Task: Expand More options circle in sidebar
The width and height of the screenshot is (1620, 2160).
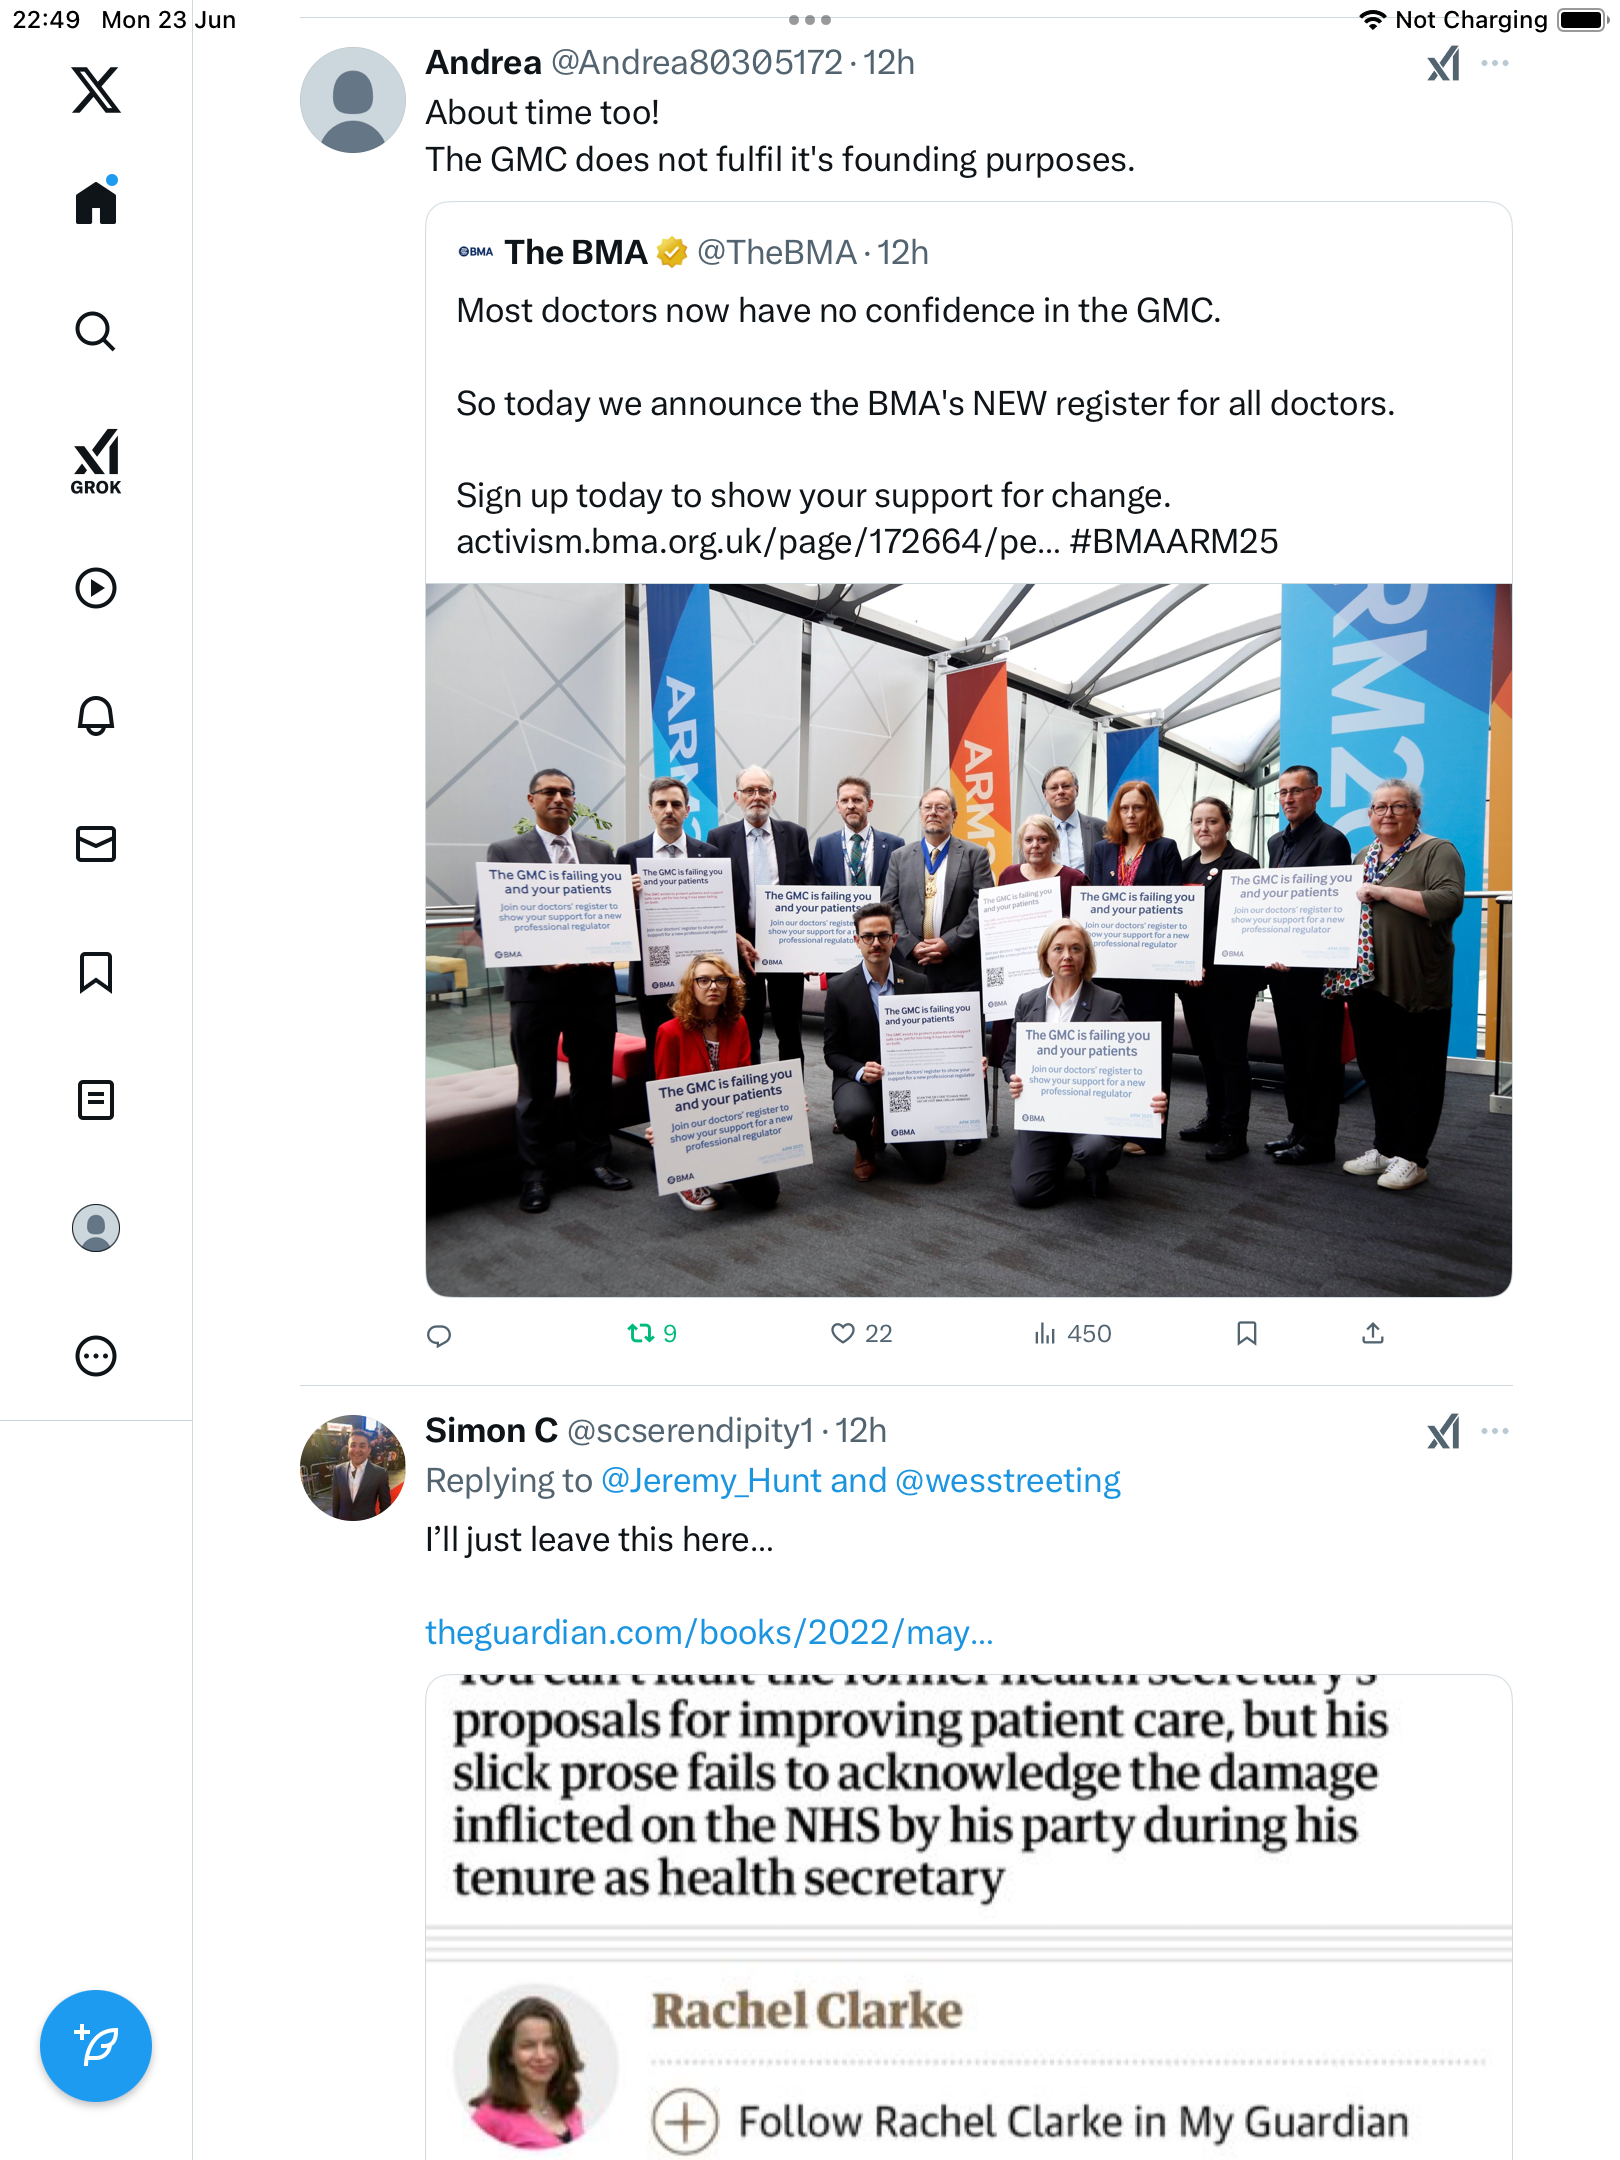Action: (96, 1356)
